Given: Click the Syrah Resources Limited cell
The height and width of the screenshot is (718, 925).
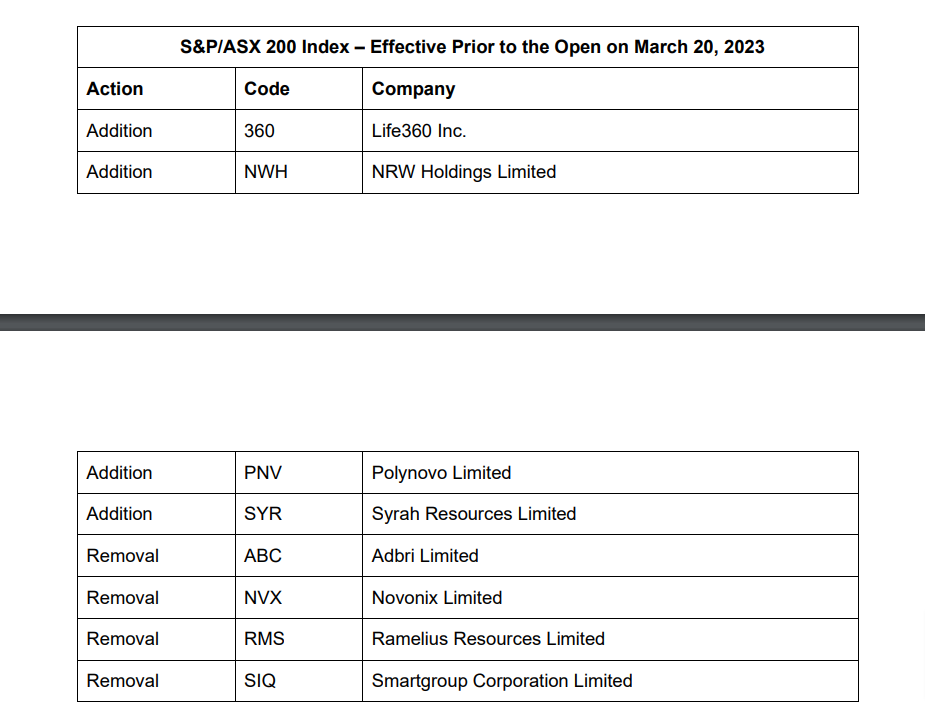Looking at the screenshot, I should pos(473,514).
